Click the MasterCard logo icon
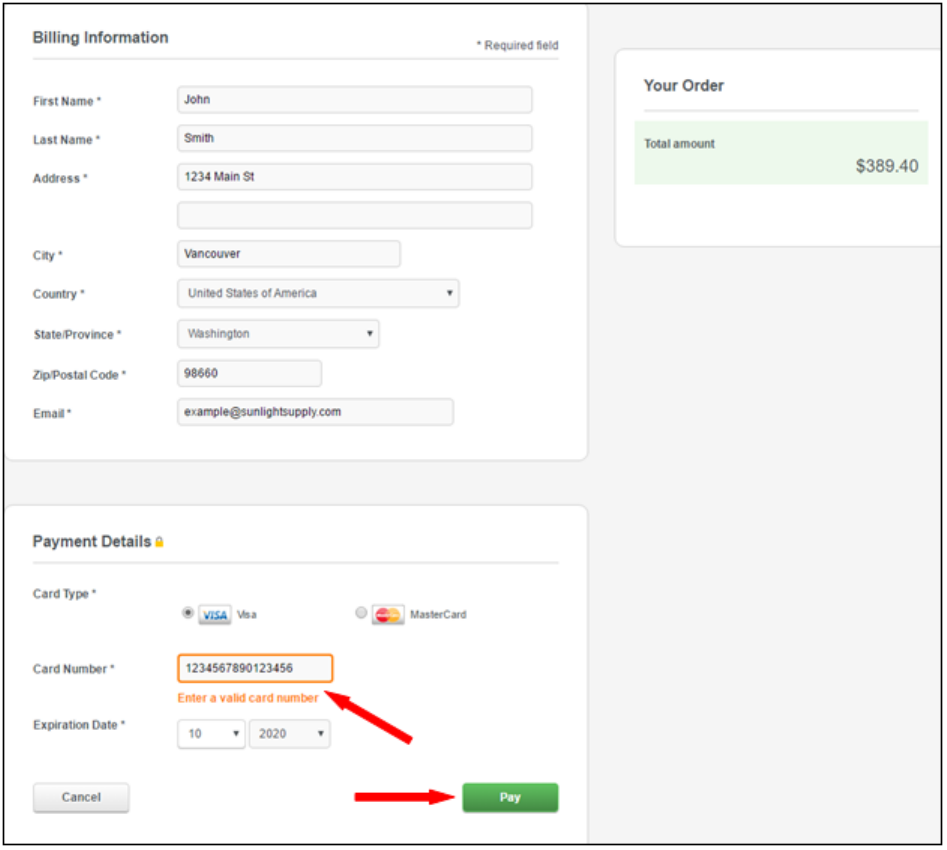 pos(388,615)
